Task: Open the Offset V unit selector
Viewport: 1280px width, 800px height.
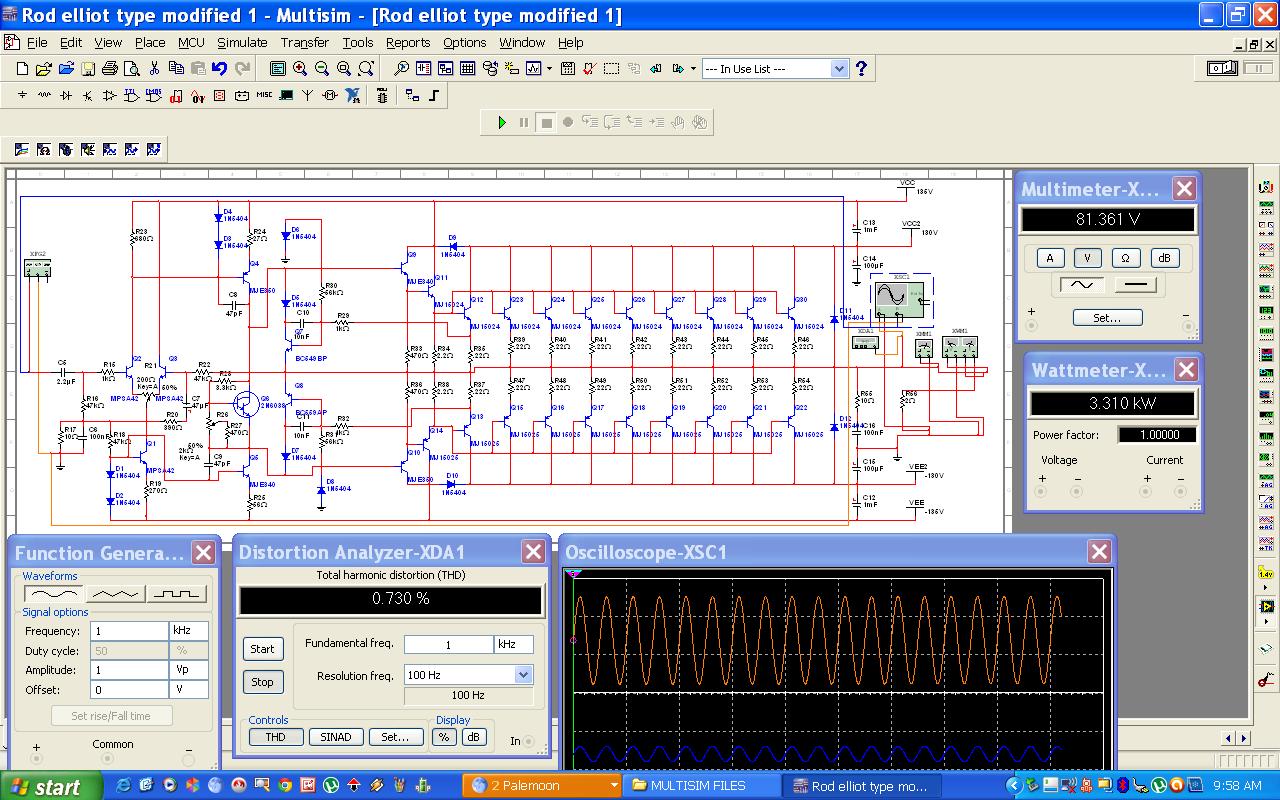Action: [x=189, y=690]
